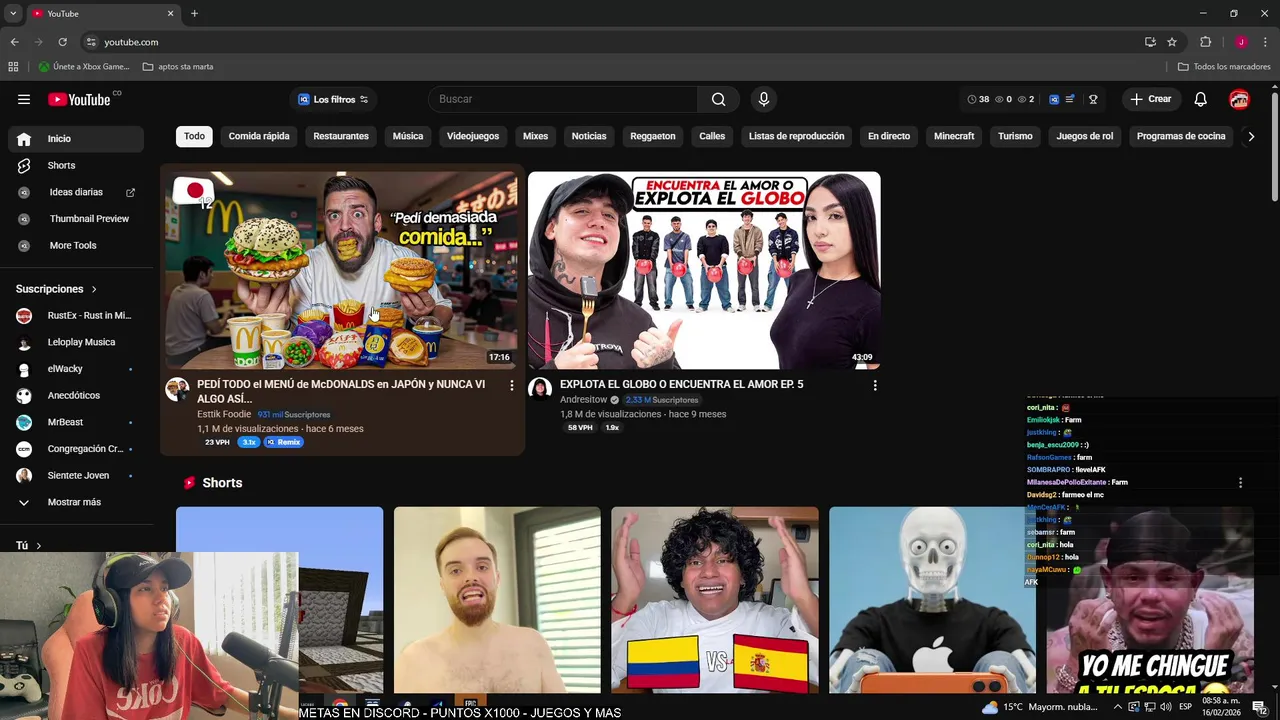1280x720 pixels.
Task: Open MrBeast subscription
Action: (x=75, y=422)
